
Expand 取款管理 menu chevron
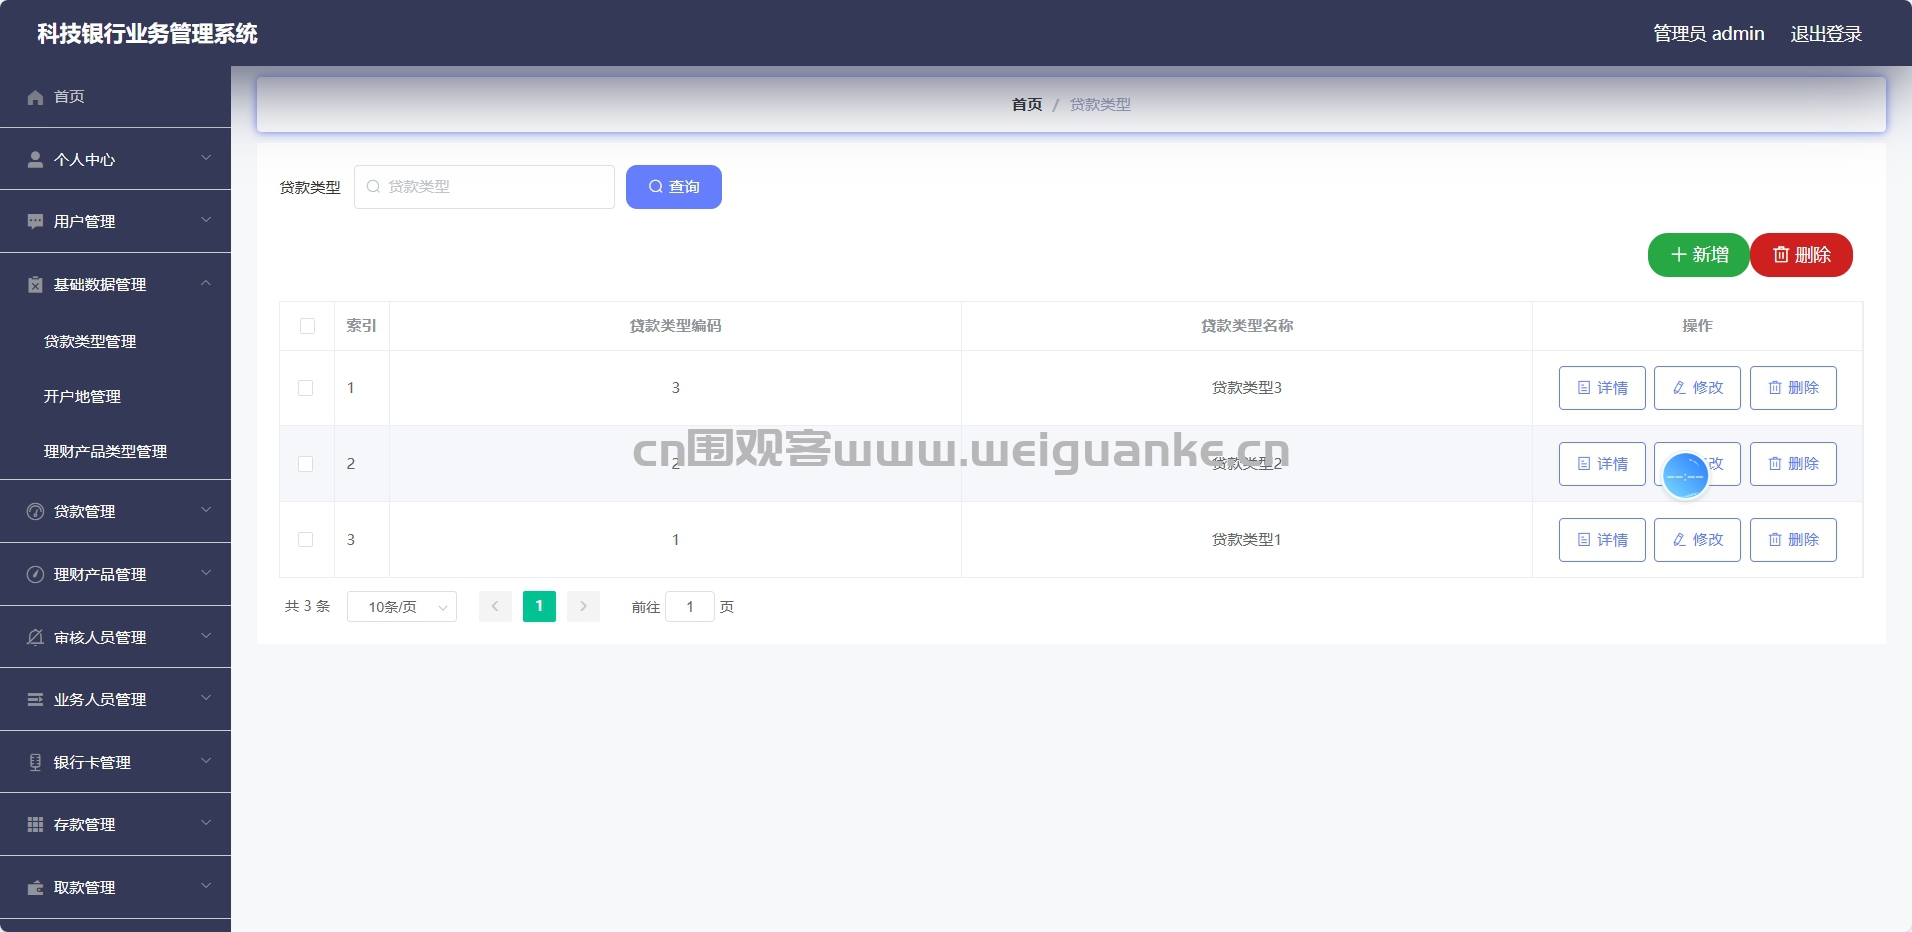click(x=206, y=886)
